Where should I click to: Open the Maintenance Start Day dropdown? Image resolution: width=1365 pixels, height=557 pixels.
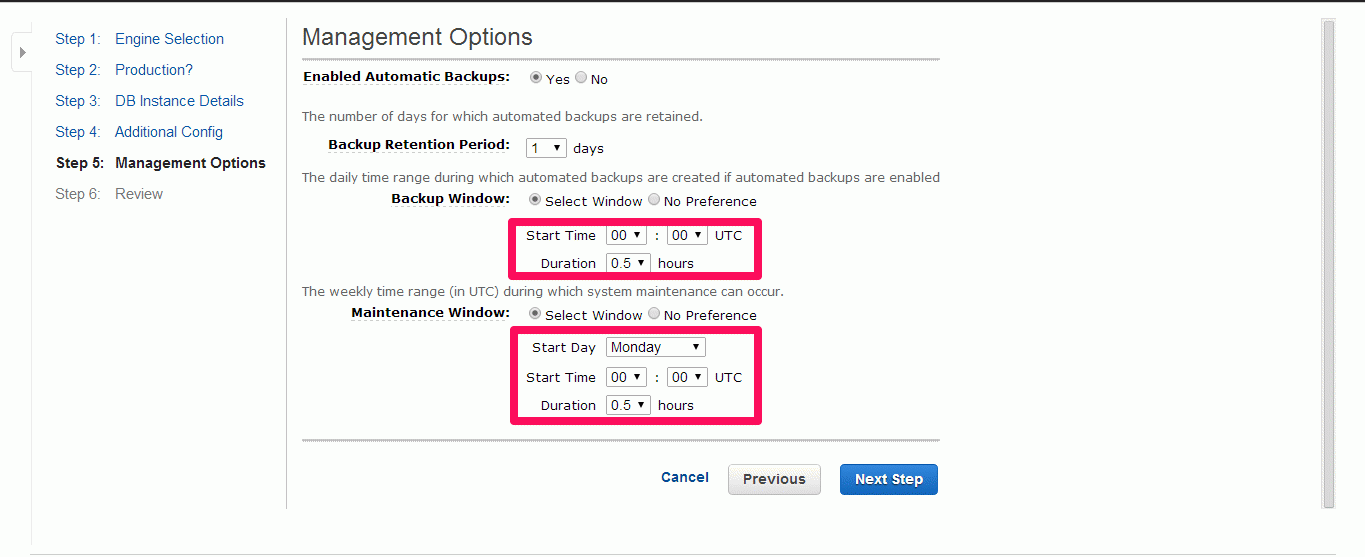656,347
